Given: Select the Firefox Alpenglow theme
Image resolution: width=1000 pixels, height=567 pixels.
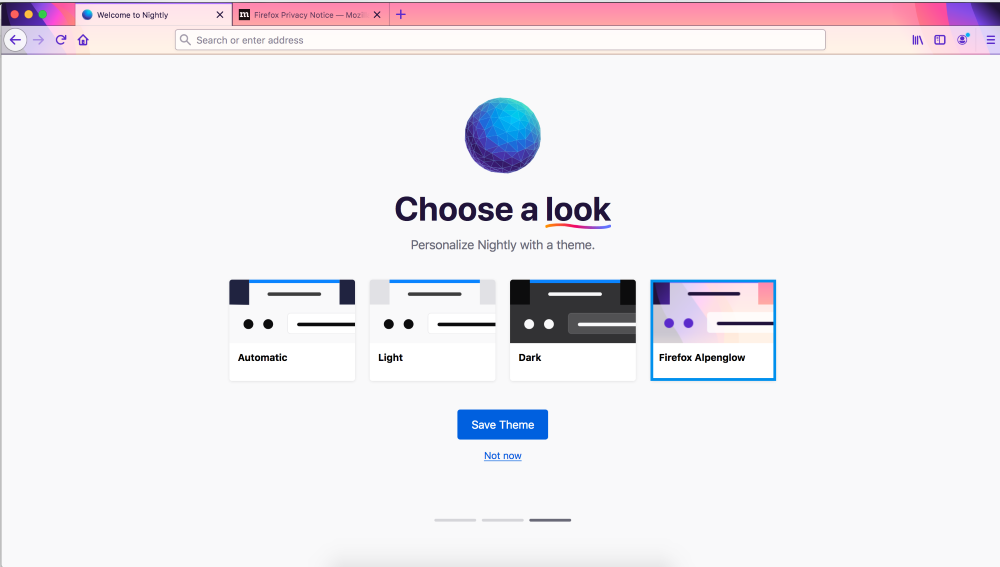Looking at the screenshot, I should click(713, 330).
